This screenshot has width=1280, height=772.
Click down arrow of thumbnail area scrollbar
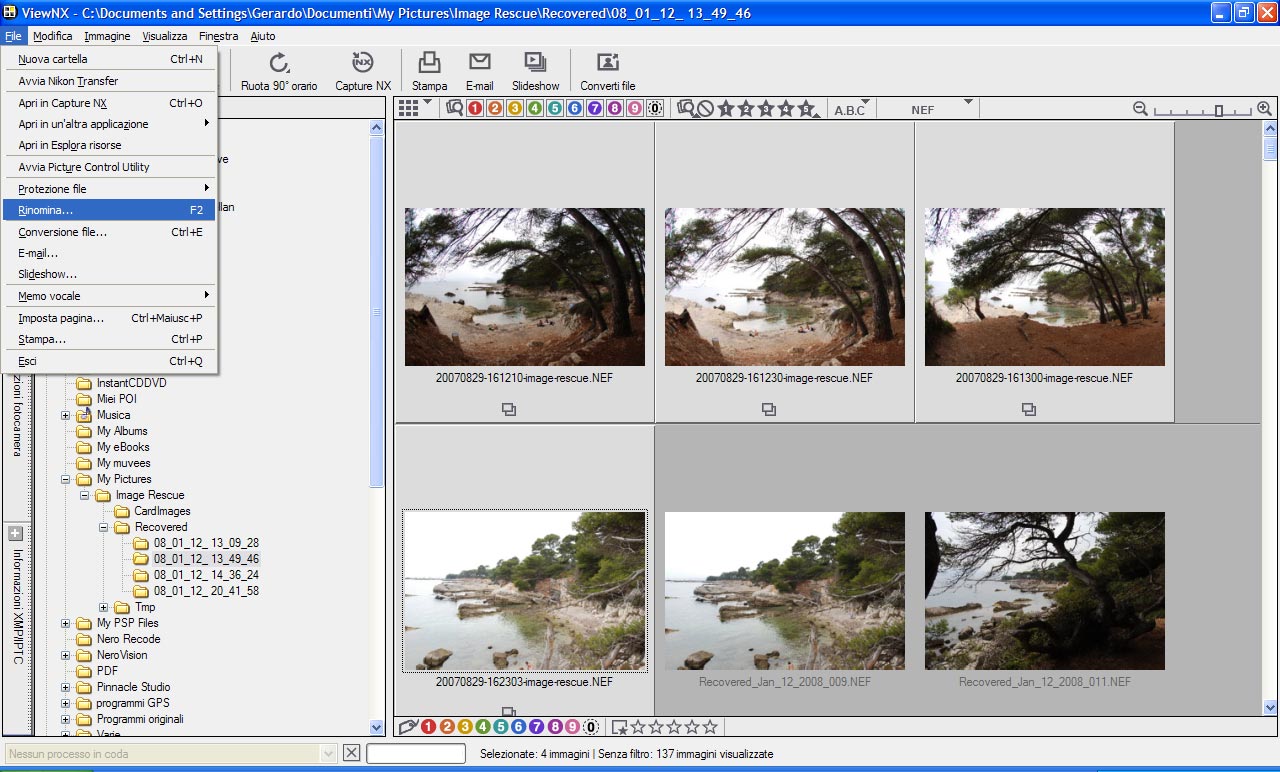click(1270, 709)
